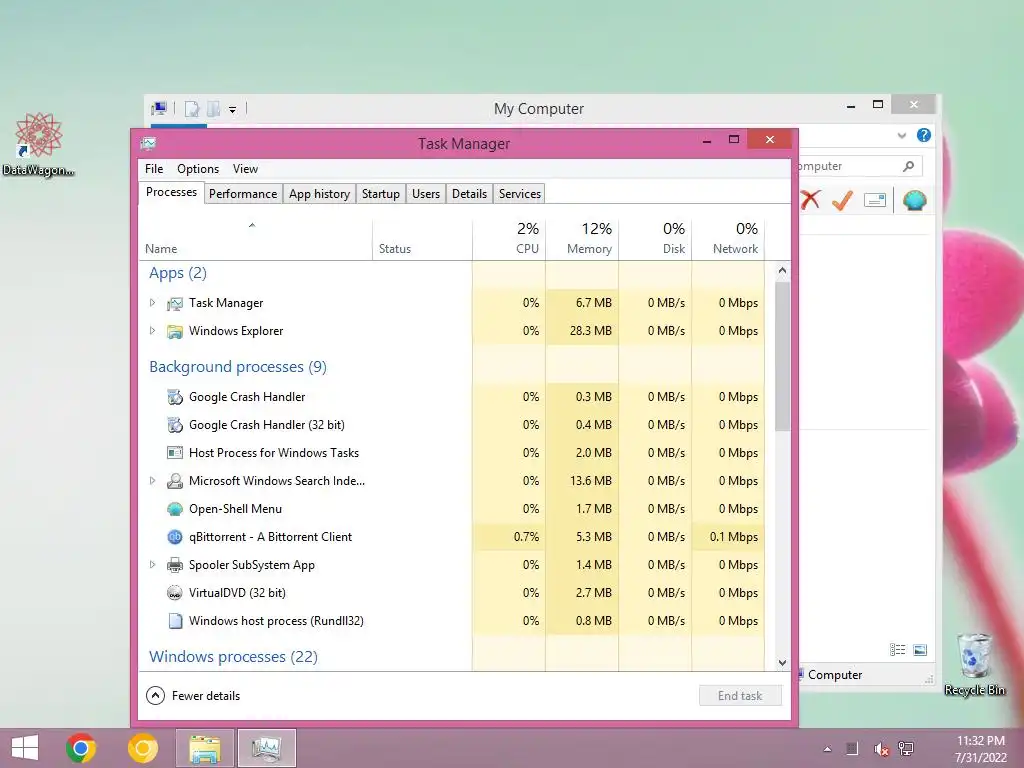Switch My Computer to large icons view
Image resolution: width=1024 pixels, height=768 pixels.
(x=920, y=650)
